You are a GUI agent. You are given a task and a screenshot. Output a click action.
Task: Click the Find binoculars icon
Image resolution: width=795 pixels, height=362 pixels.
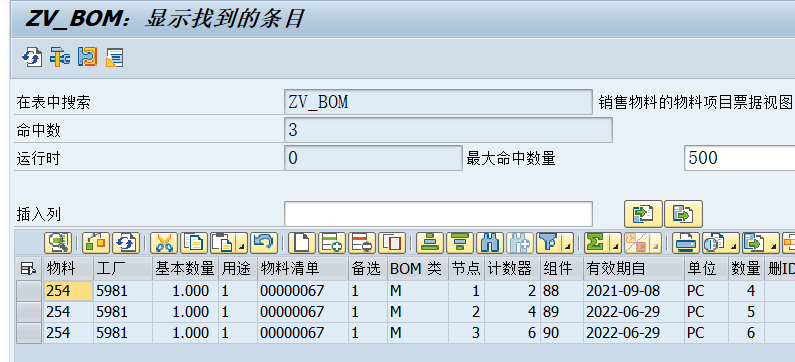coord(490,243)
